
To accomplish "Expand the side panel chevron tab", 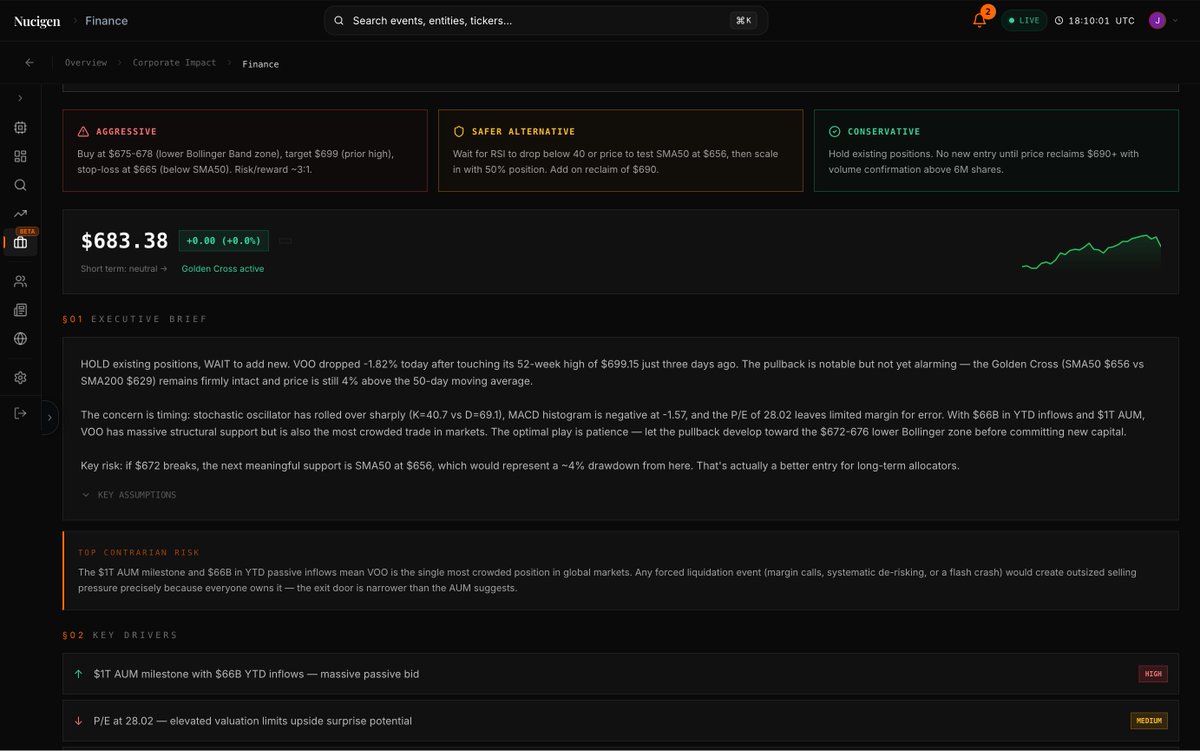I will pyautogui.click(x=50, y=417).
